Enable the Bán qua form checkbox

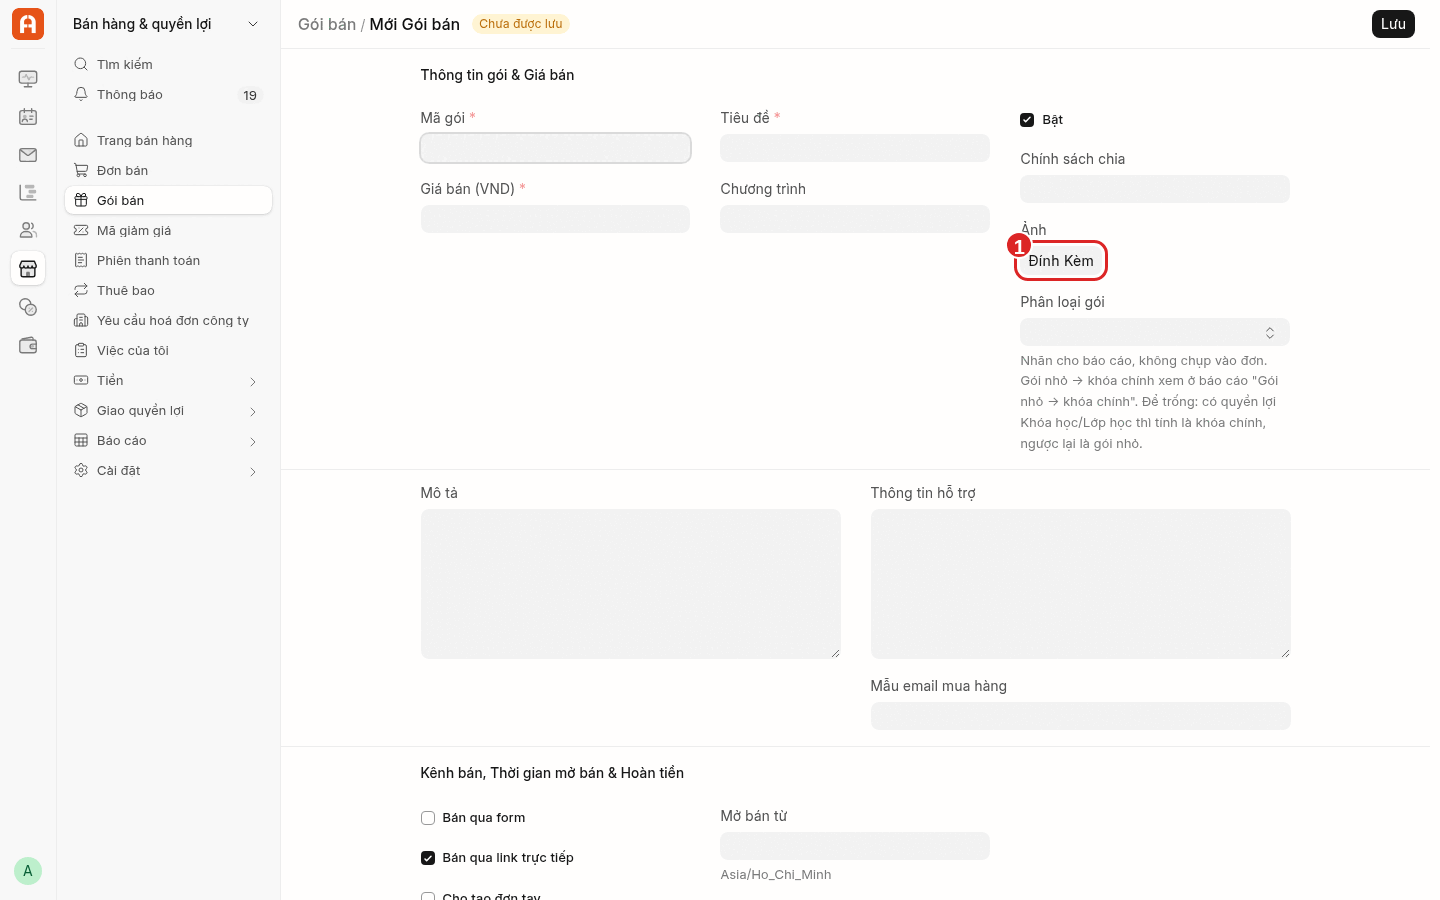(428, 818)
